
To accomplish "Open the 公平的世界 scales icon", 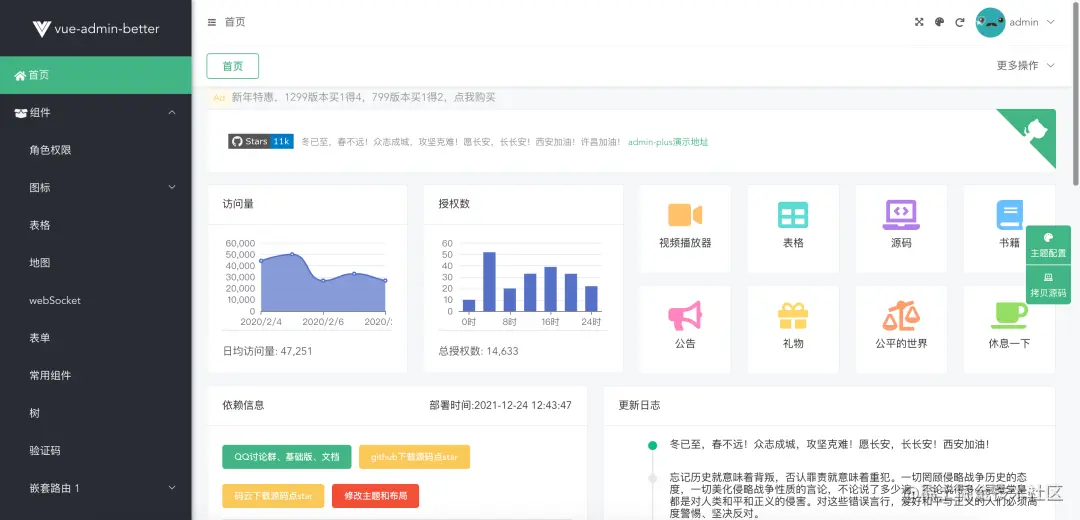I will tap(901, 315).
